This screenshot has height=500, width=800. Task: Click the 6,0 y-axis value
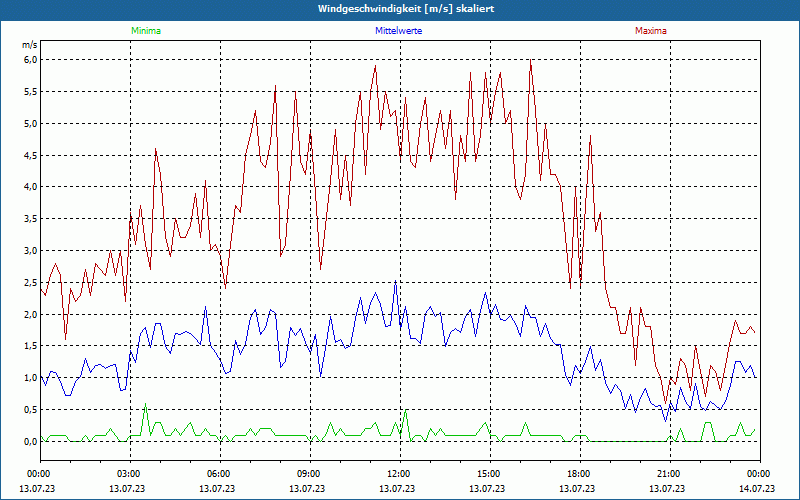(x=31, y=60)
